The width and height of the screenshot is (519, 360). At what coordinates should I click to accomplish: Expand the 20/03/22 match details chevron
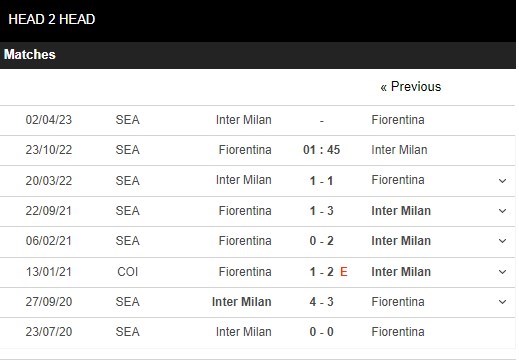(502, 181)
